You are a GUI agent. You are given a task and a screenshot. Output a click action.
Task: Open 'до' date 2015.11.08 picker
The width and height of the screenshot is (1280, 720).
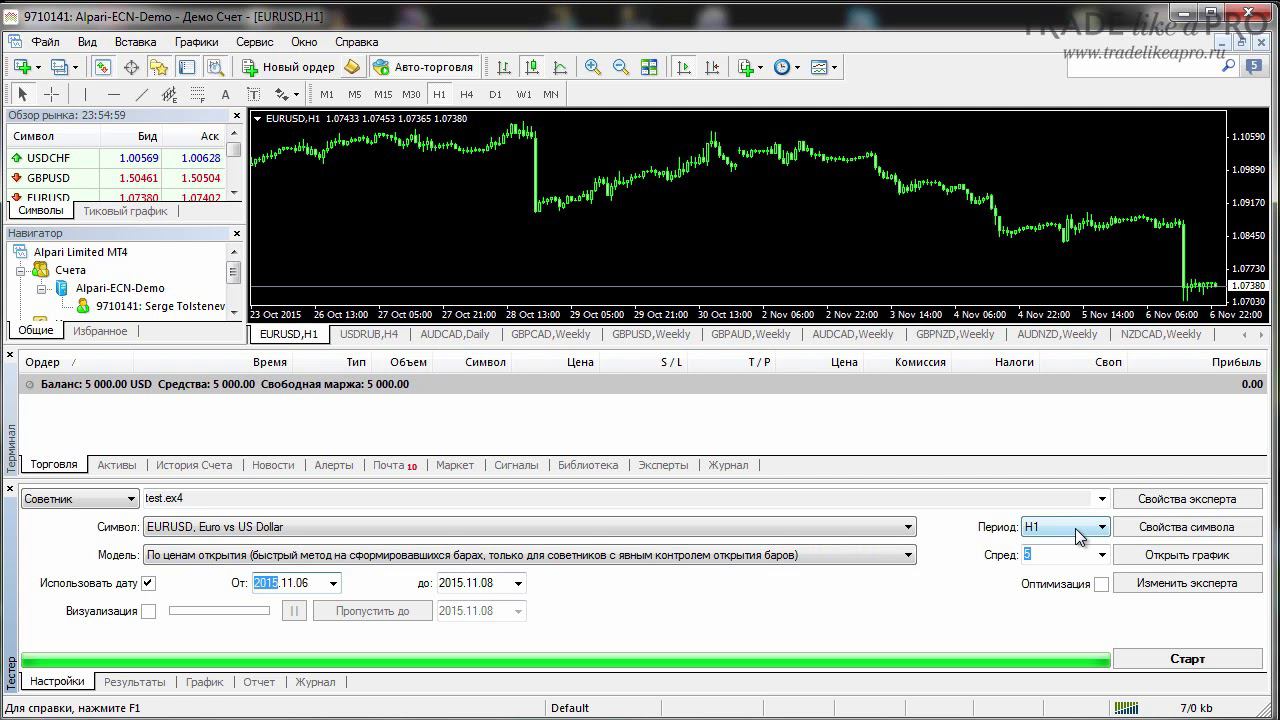[518, 583]
